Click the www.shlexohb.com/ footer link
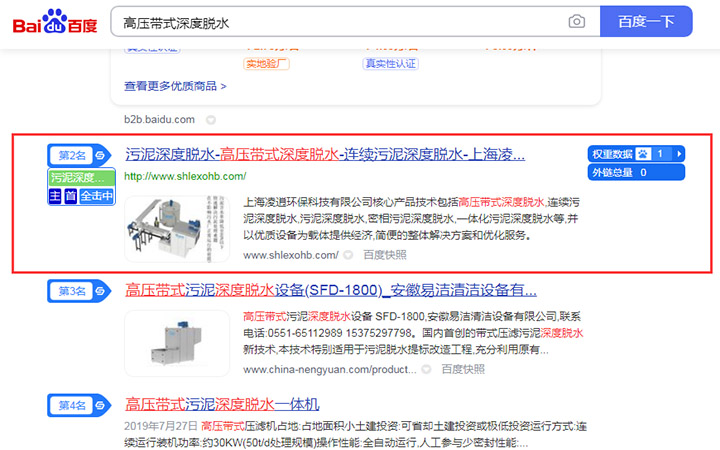The height and width of the screenshot is (450, 720). [291, 255]
